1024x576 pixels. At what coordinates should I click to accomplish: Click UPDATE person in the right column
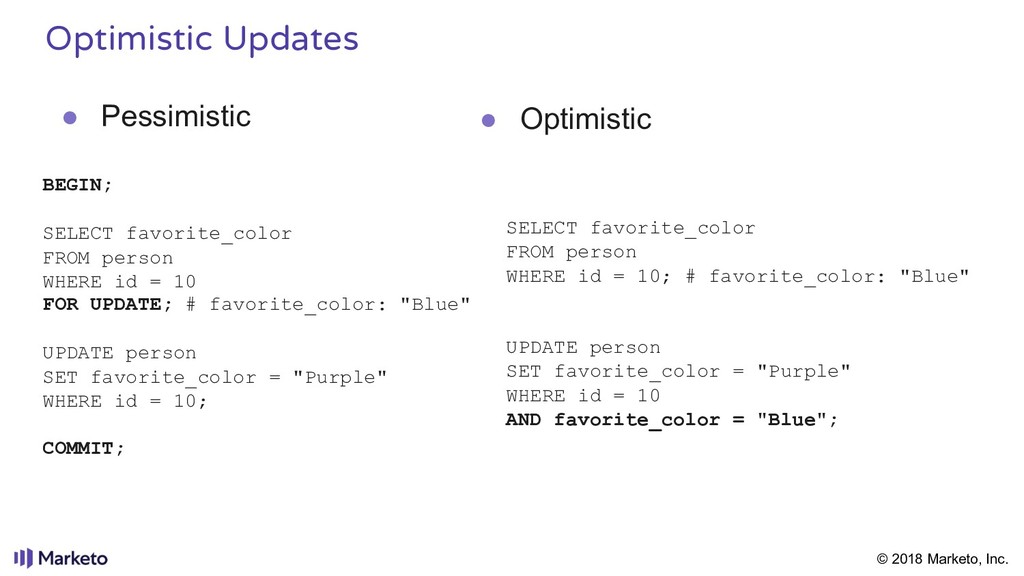(583, 347)
